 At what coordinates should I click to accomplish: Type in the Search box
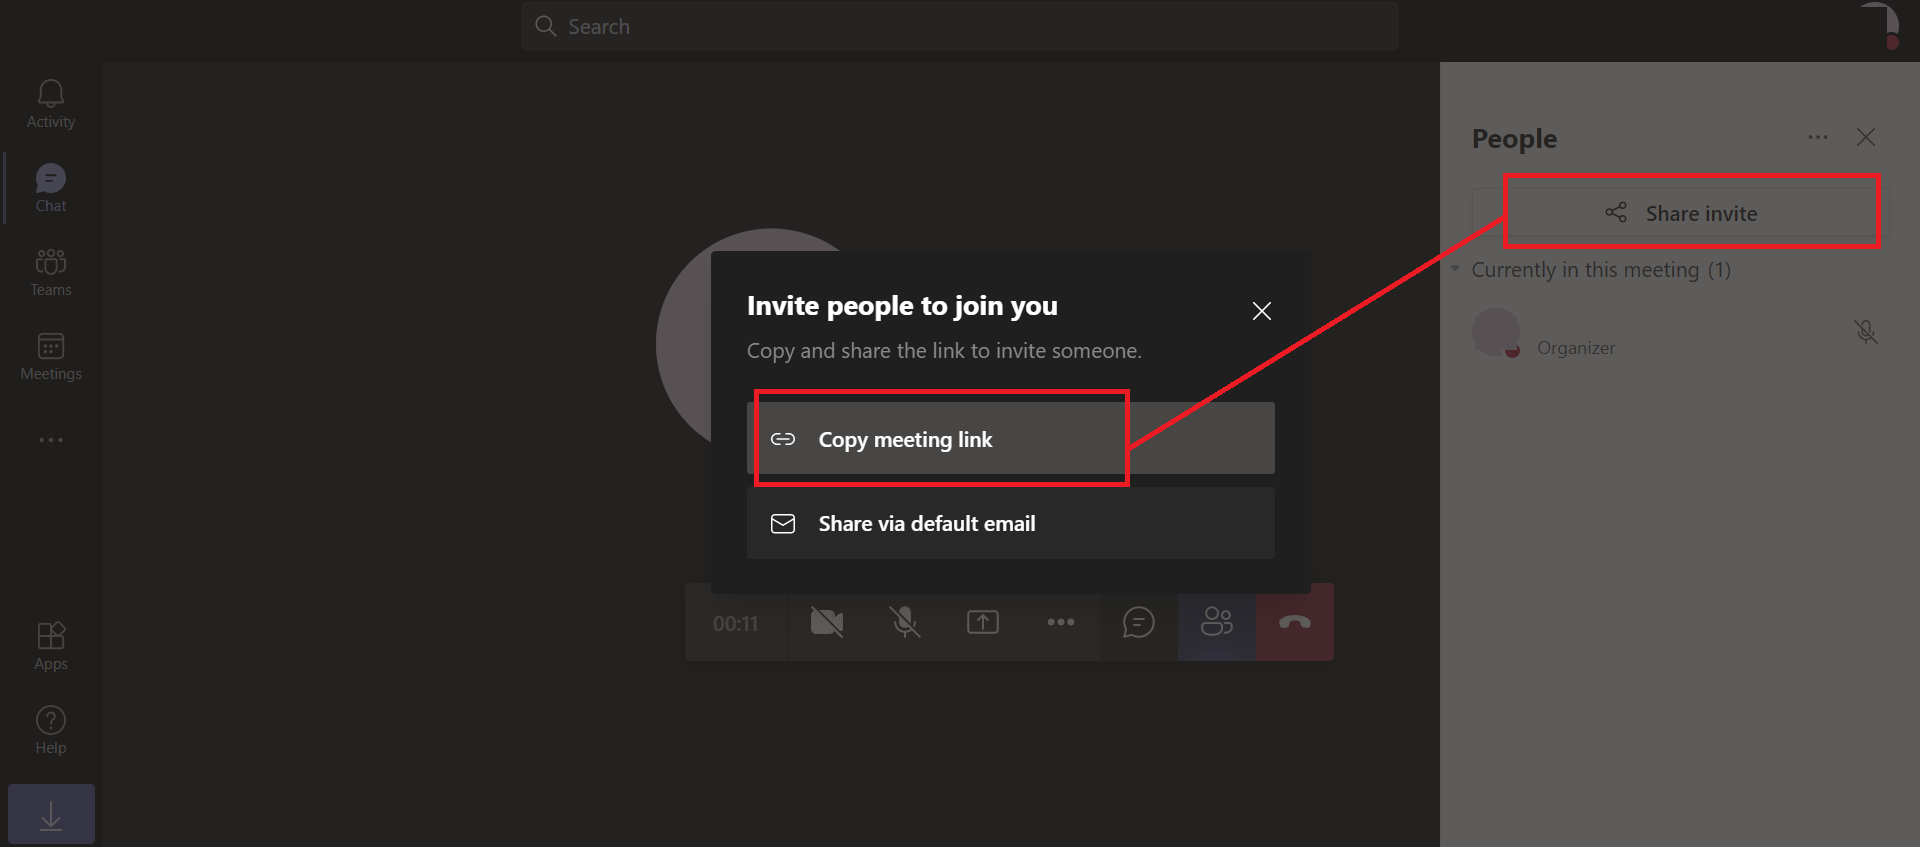(x=960, y=26)
